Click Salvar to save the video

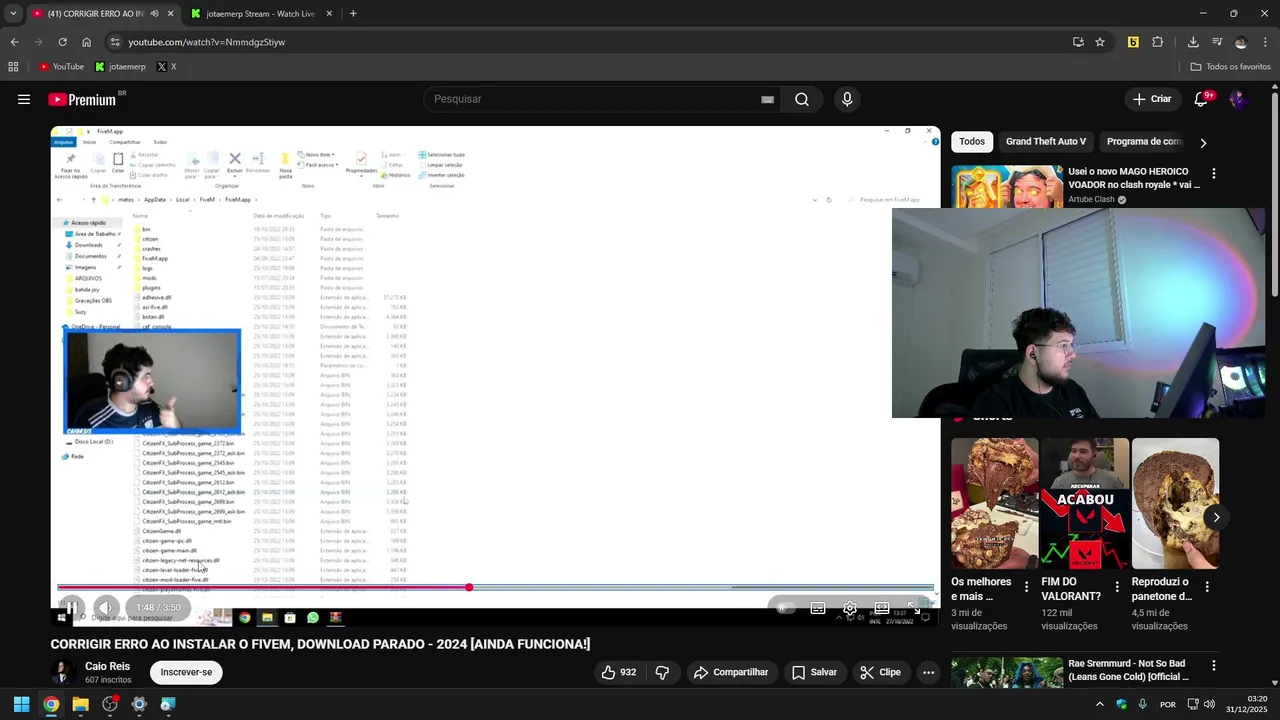814,672
